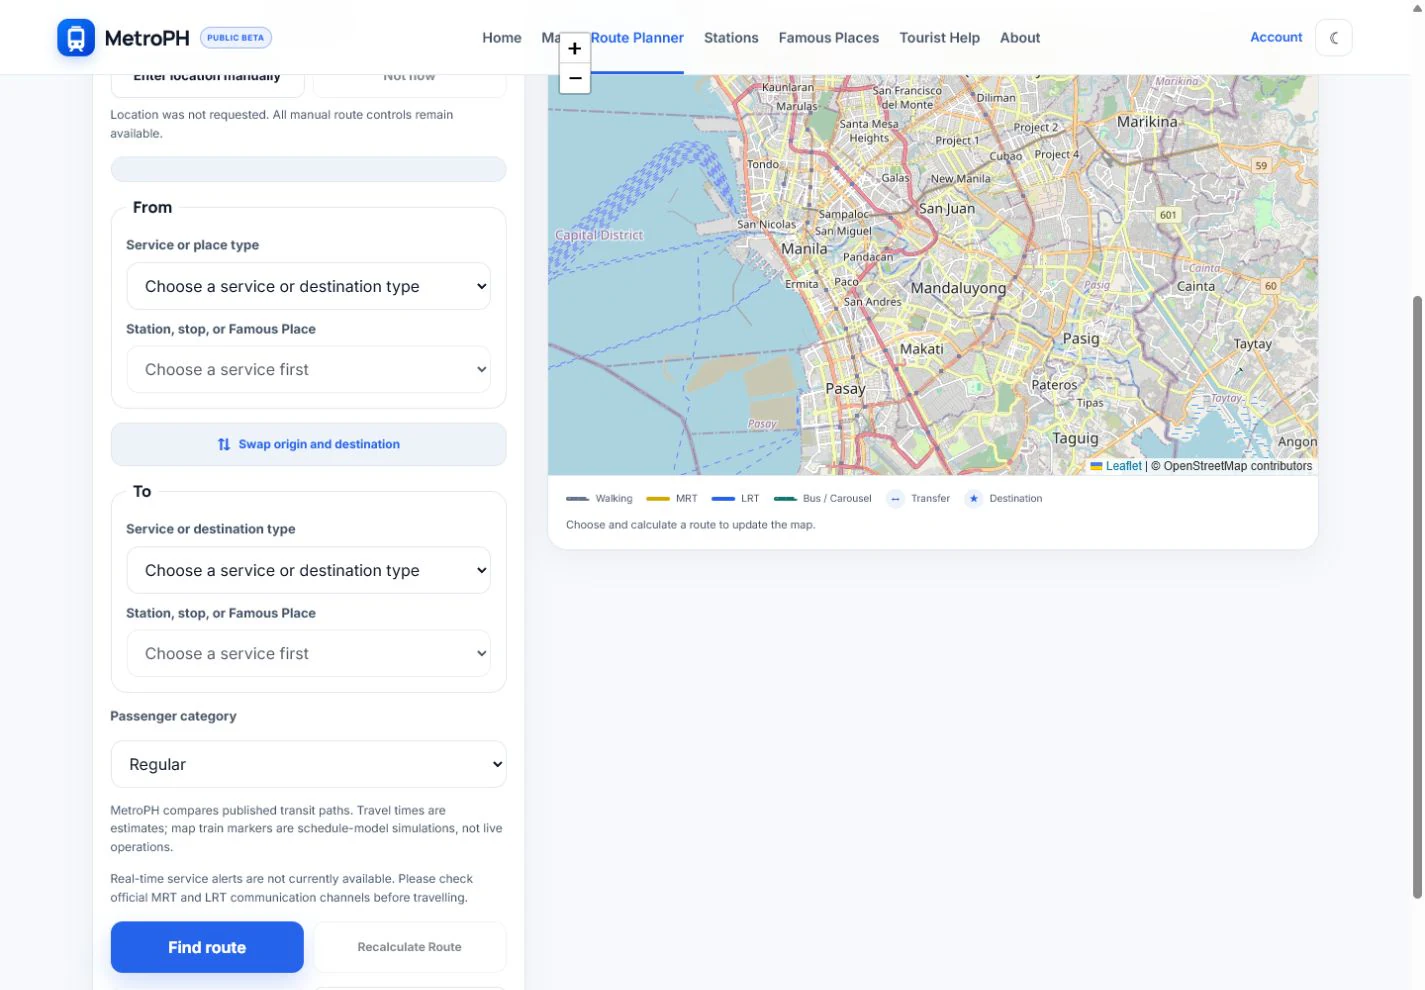Viewport: 1425px width, 990px height.
Task: Click the Walking legend entry
Action: tap(599, 499)
